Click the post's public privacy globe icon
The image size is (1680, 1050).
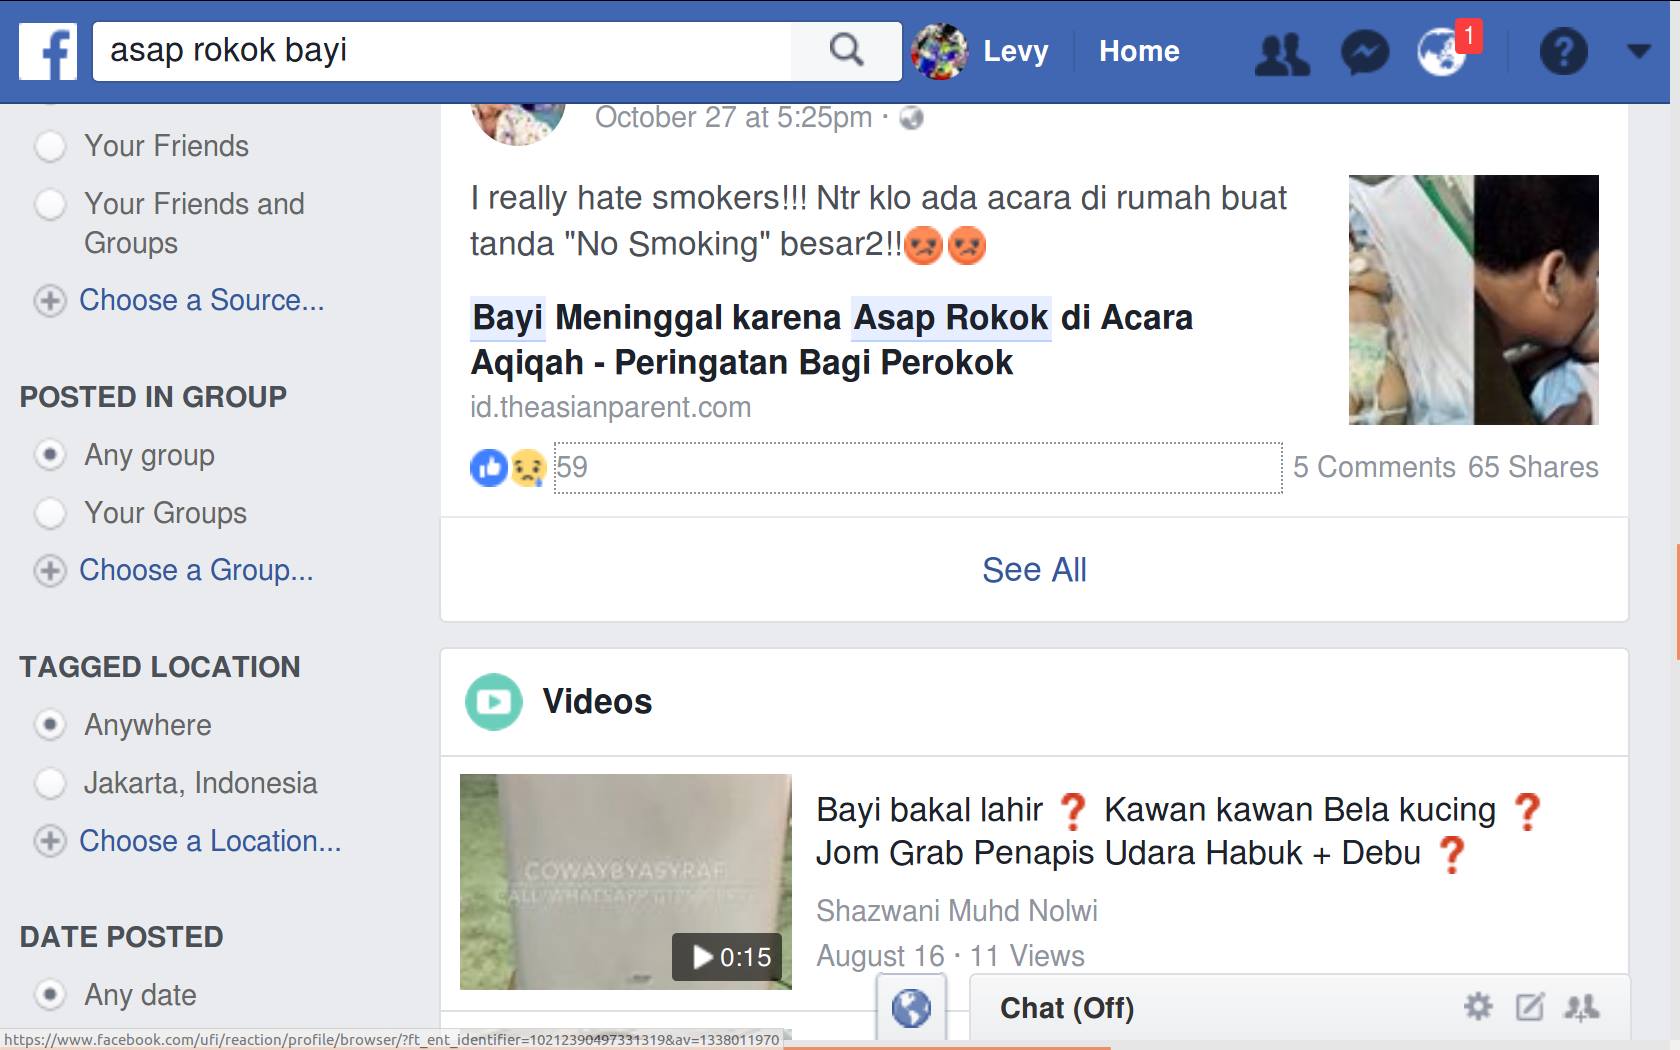pyautogui.click(x=911, y=118)
